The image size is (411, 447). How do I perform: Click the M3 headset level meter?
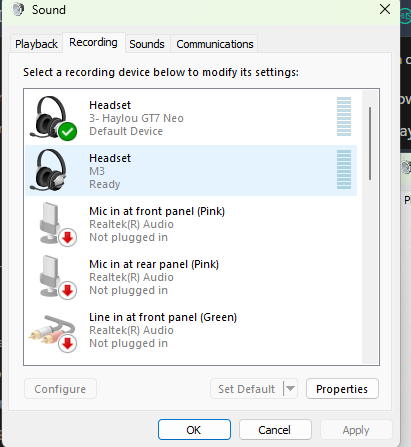[344, 169]
